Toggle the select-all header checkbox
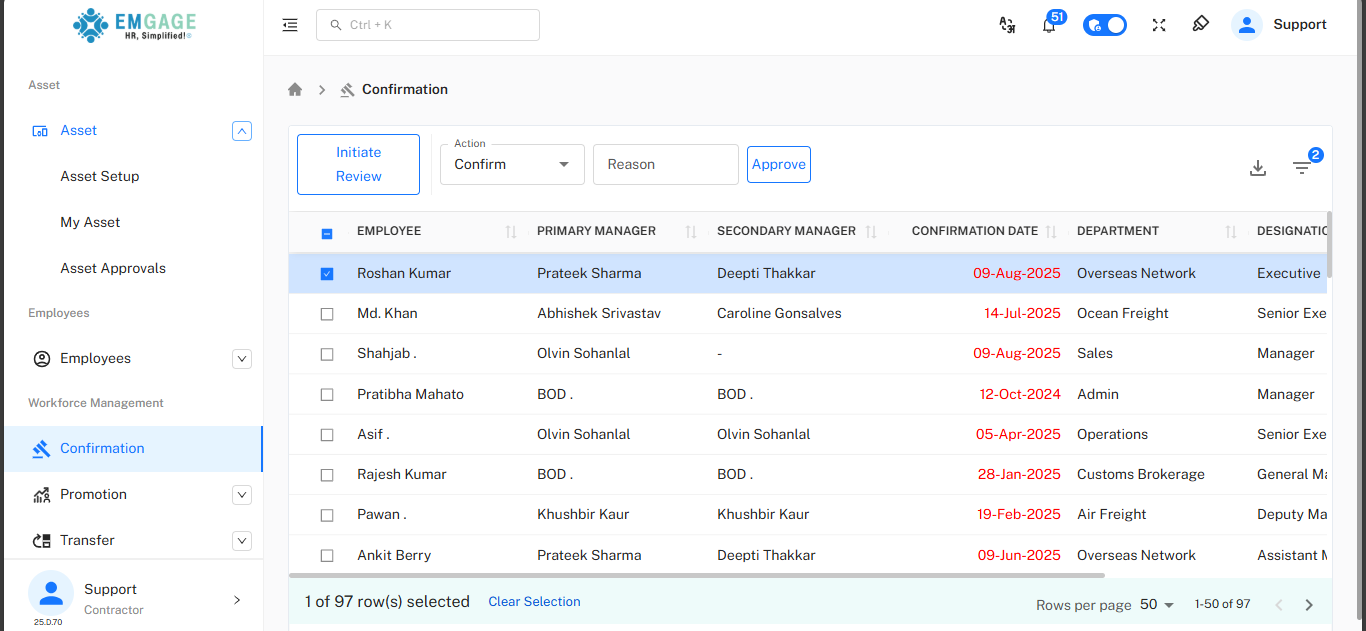1366x631 pixels. [327, 233]
